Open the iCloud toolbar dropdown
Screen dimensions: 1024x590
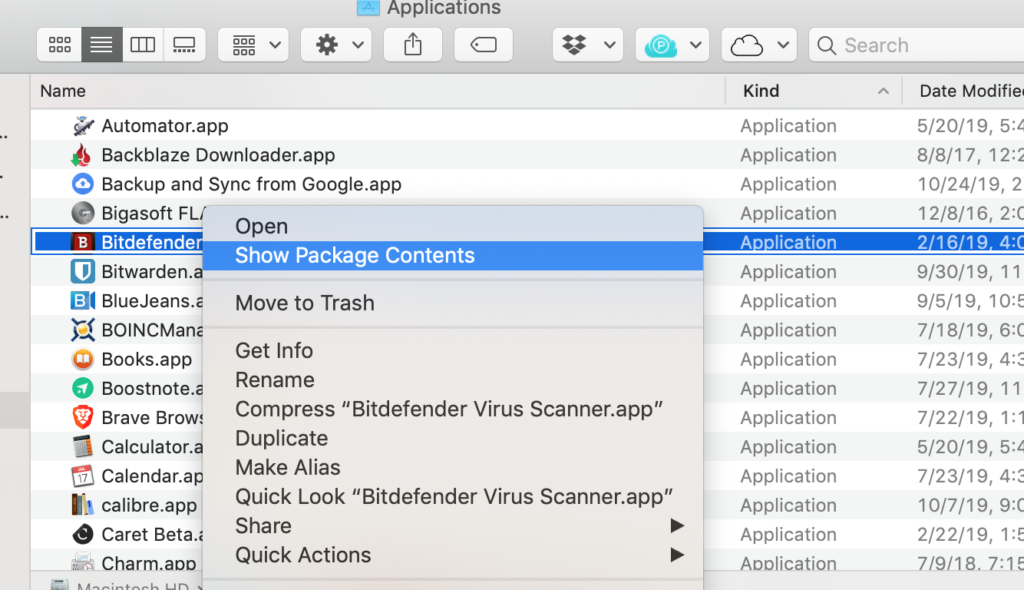click(759, 45)
